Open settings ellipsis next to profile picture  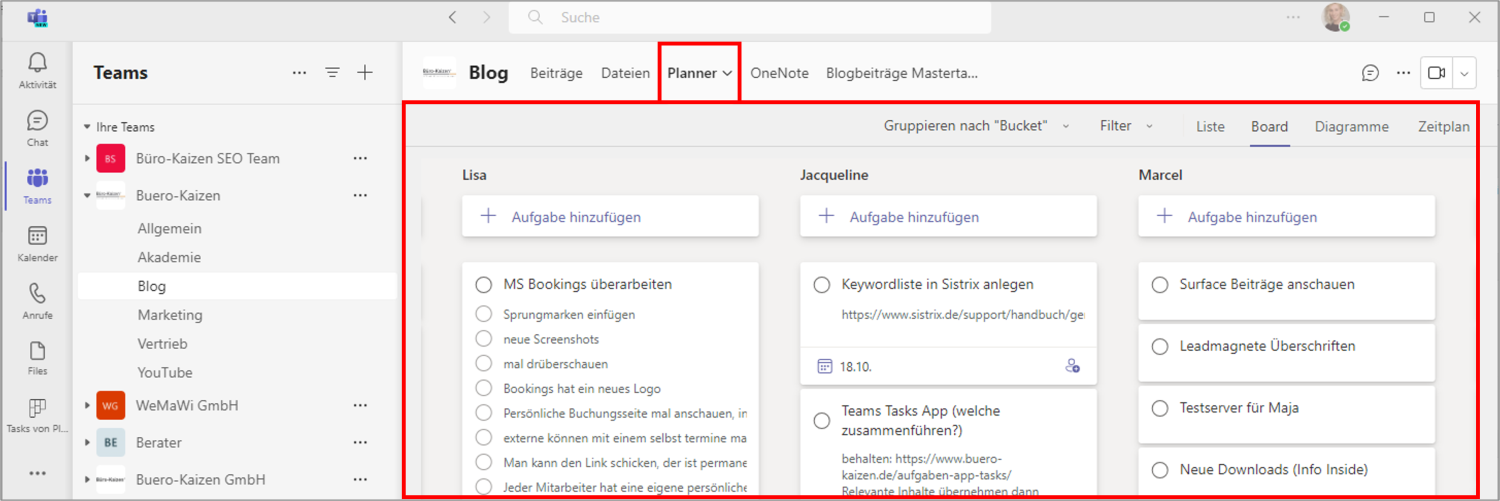pos(1294,17)
